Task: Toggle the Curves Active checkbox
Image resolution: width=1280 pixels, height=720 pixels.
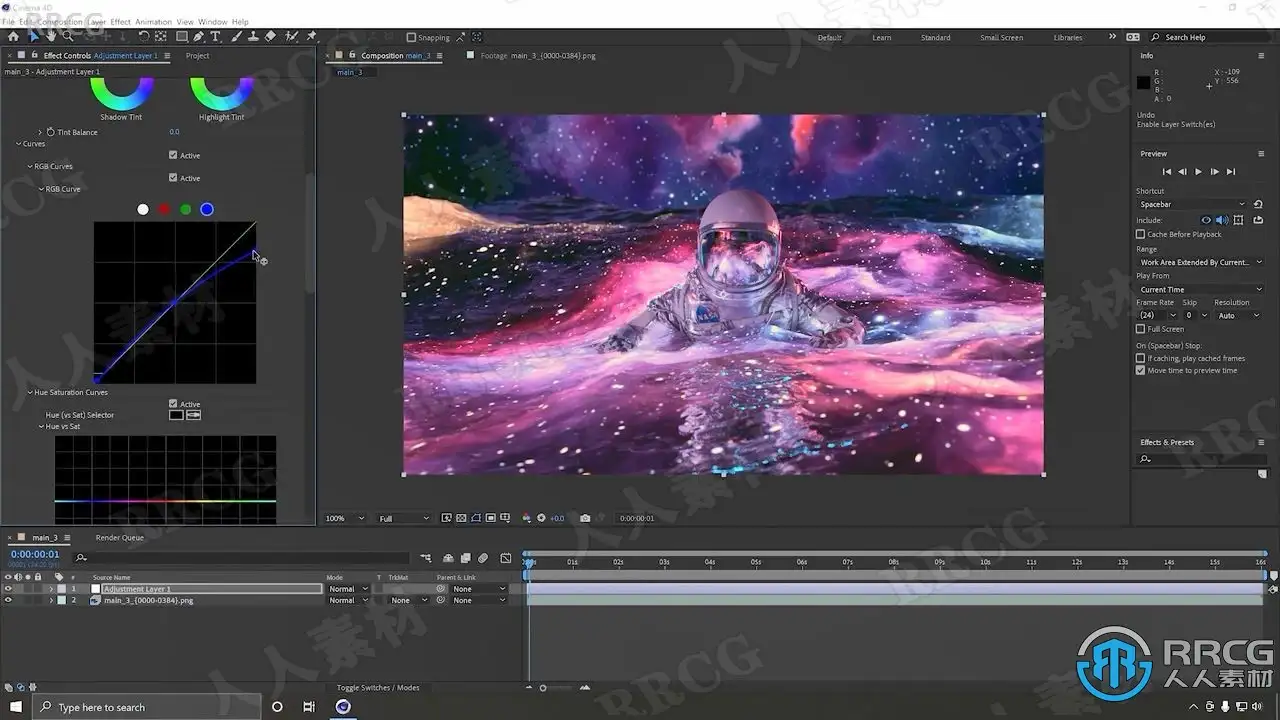Action: tap(173, 155)
